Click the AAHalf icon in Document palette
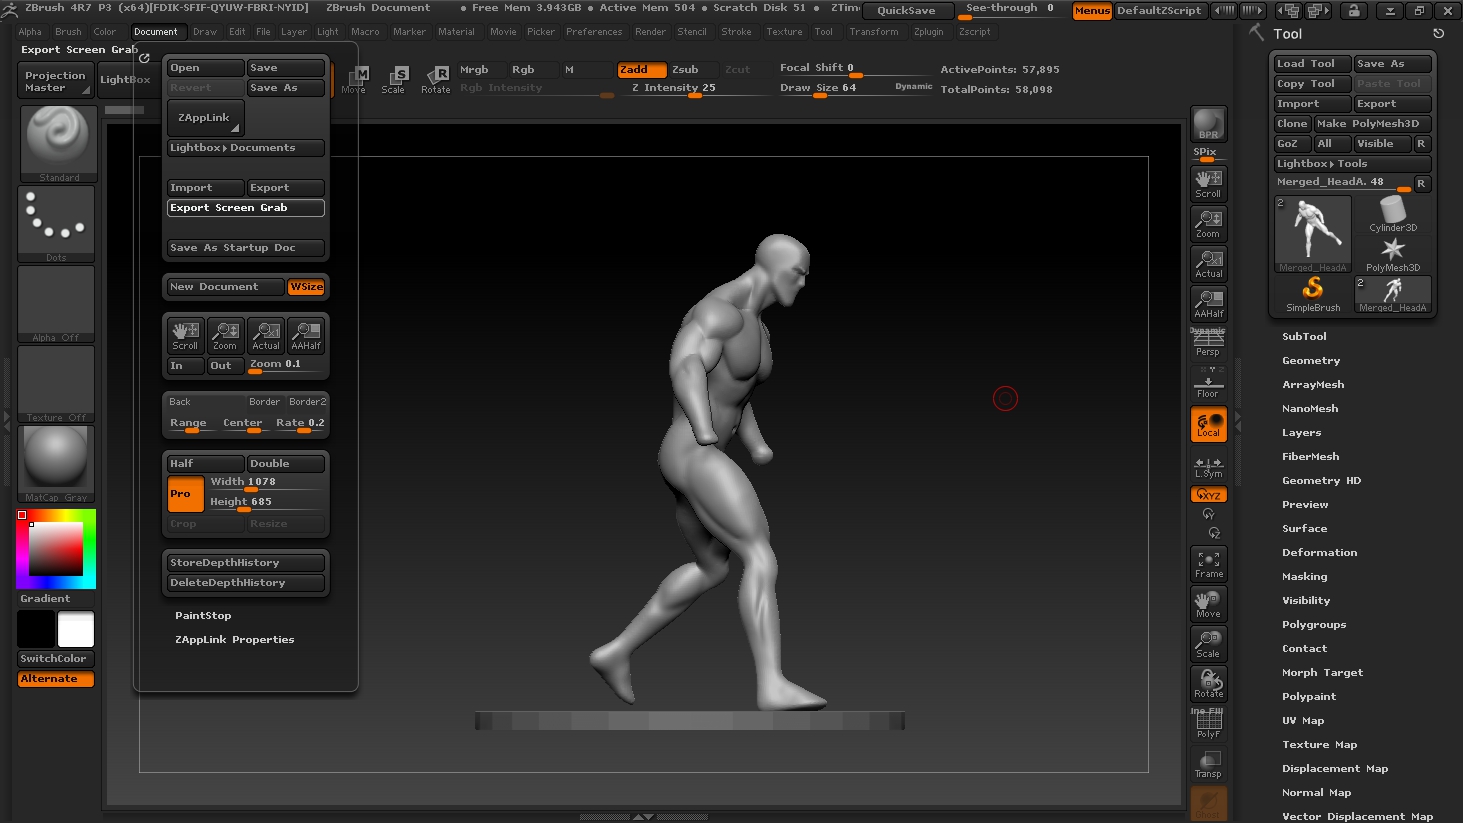This screenshot has height=823, width=1463. tap(306, 335)
